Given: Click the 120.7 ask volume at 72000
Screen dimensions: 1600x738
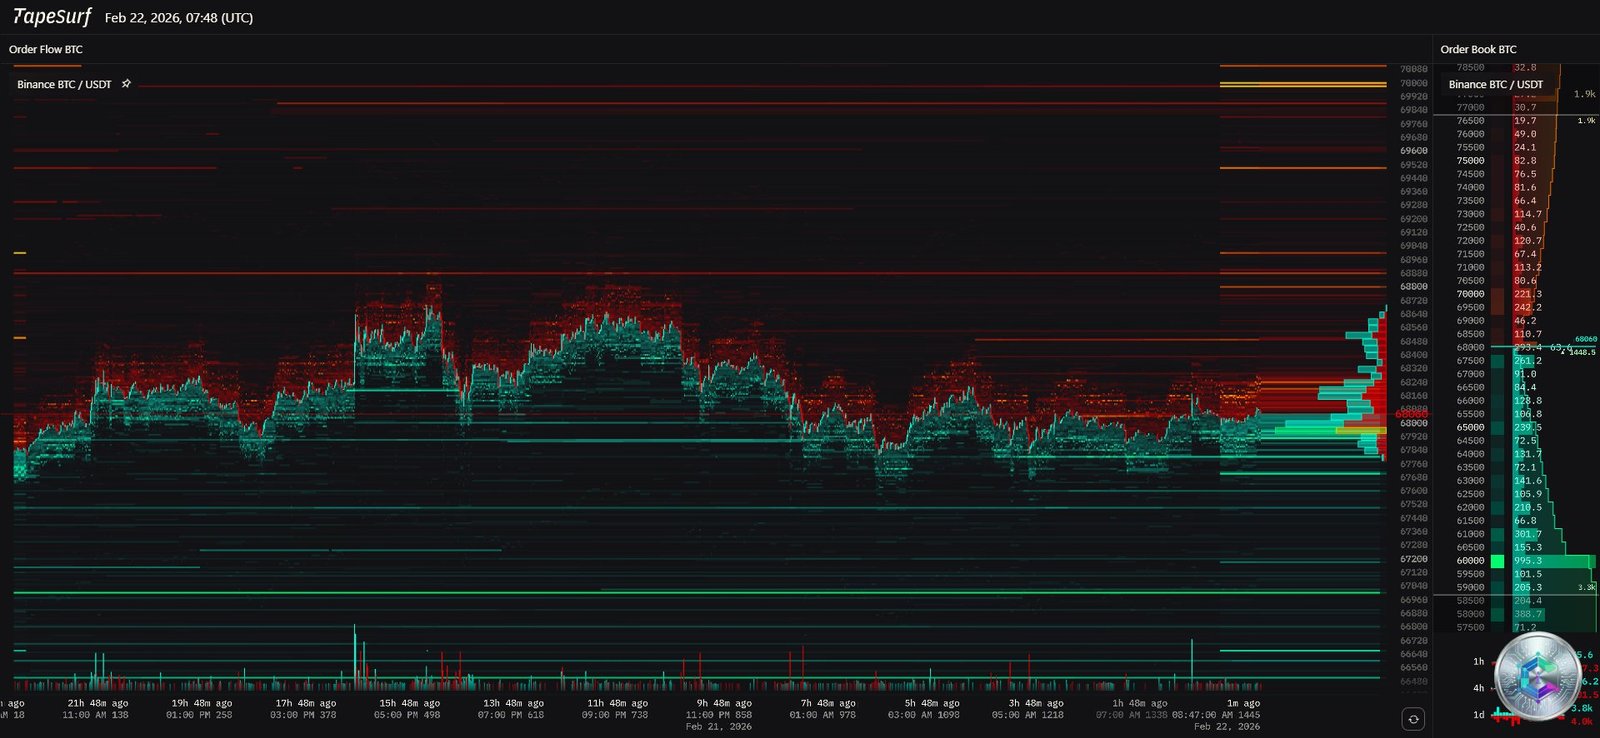Looking at the screenshot, I should tap(1527, 241).
